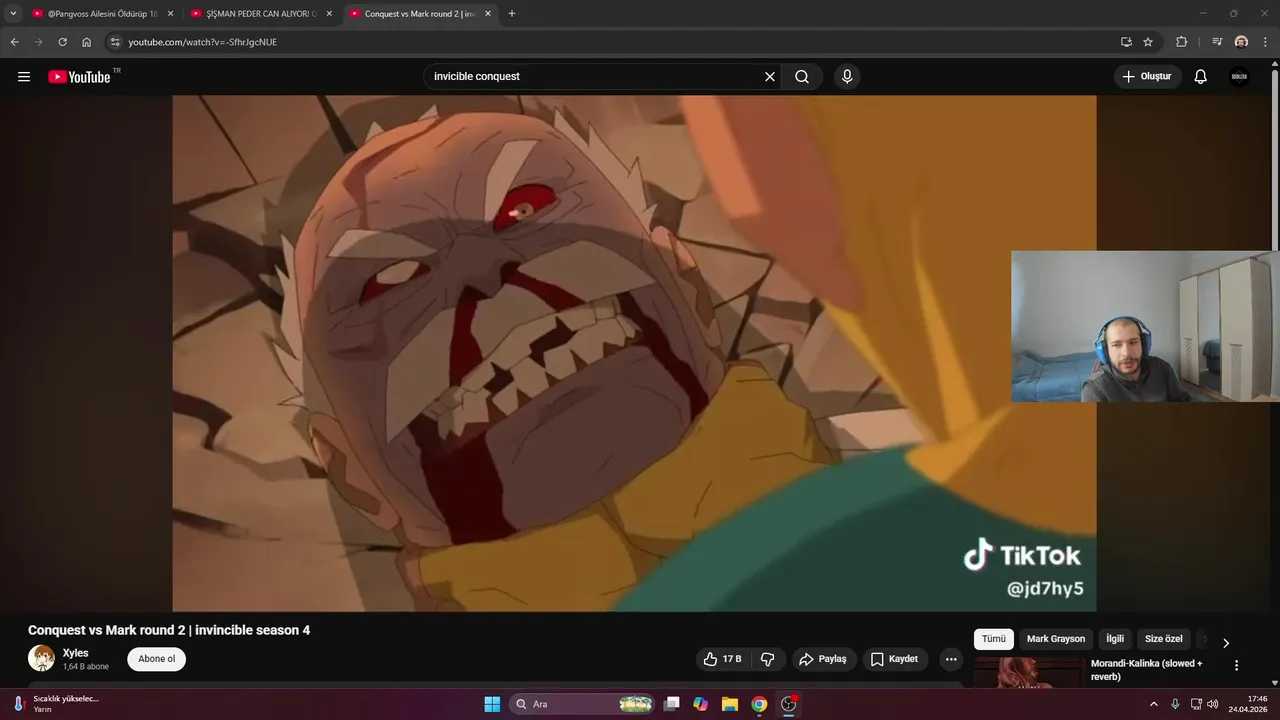Open the Oluştur create menu
Image resolution: width=1280 pixels, height=720 pixels.
click(1148, 77)
